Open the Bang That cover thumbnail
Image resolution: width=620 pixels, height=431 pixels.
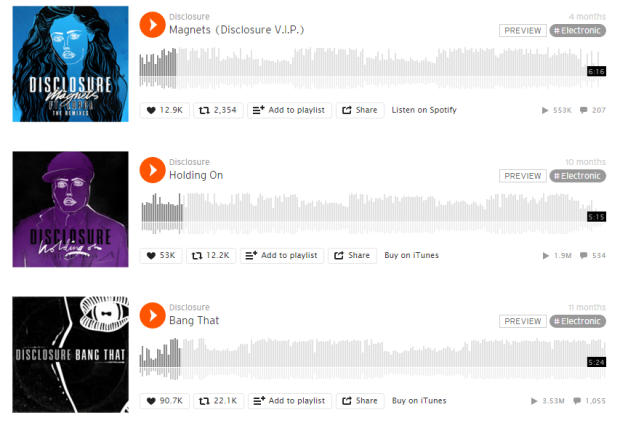point(70,355)
